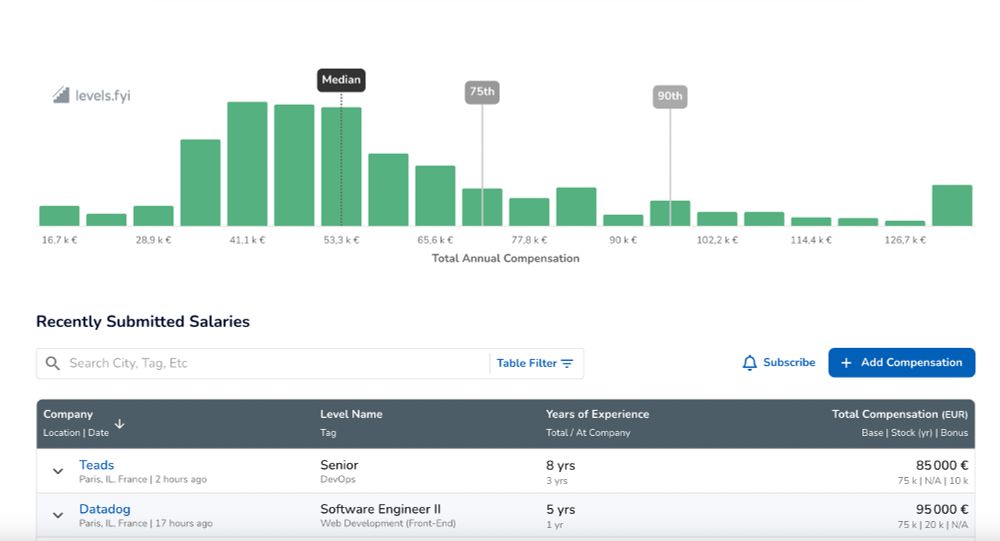Viewport: 1000px width, 541px height.
Task: Open the Teads company link
Action: click(96, 465)
